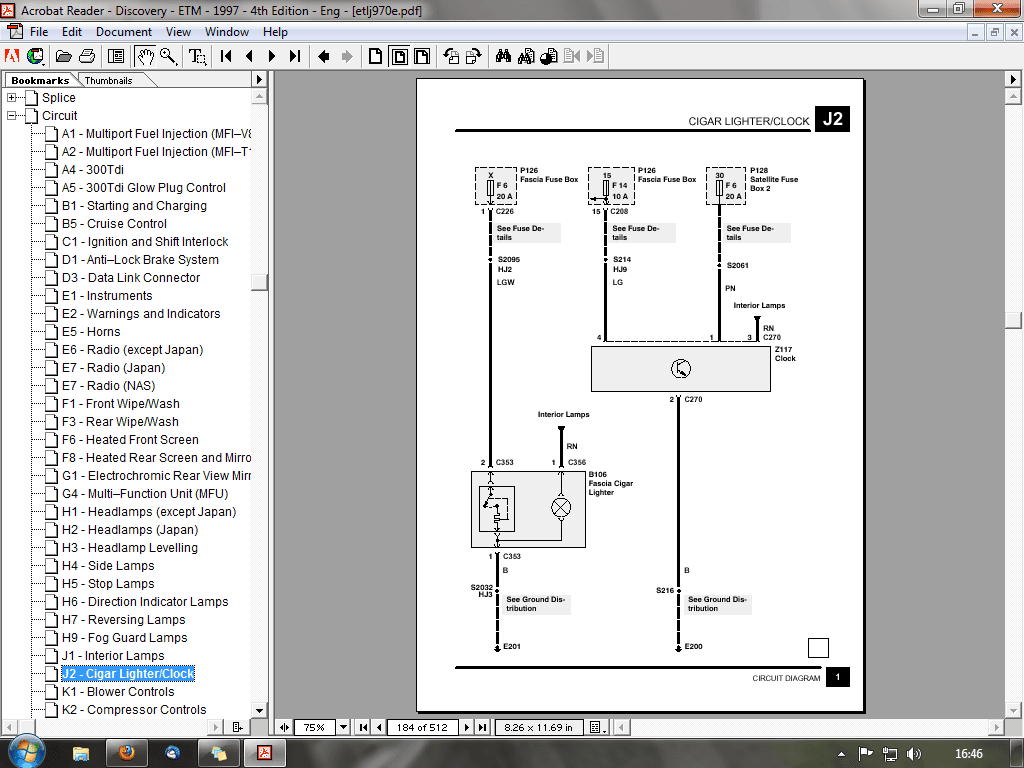Viewport: 1024px width, 768px height.
Task: Enable Fit in Window page view
Action: point(399,57)
